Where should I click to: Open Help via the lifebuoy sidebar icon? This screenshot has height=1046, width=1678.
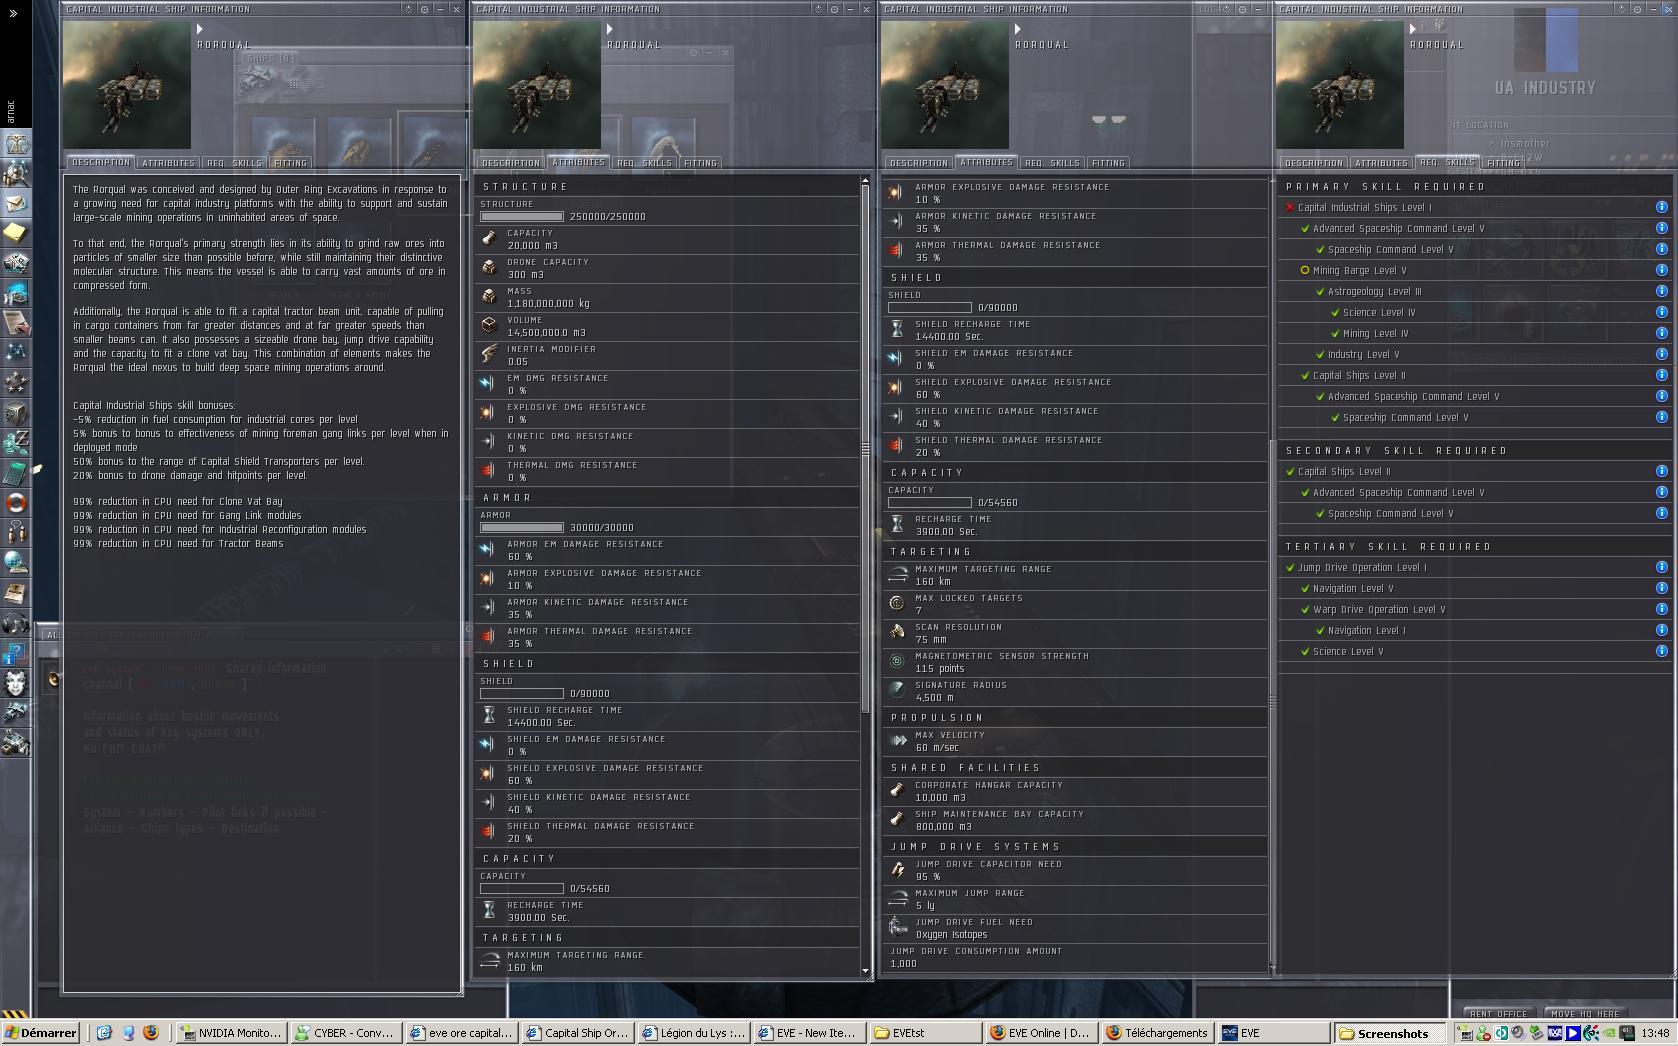tap(16, 502)
